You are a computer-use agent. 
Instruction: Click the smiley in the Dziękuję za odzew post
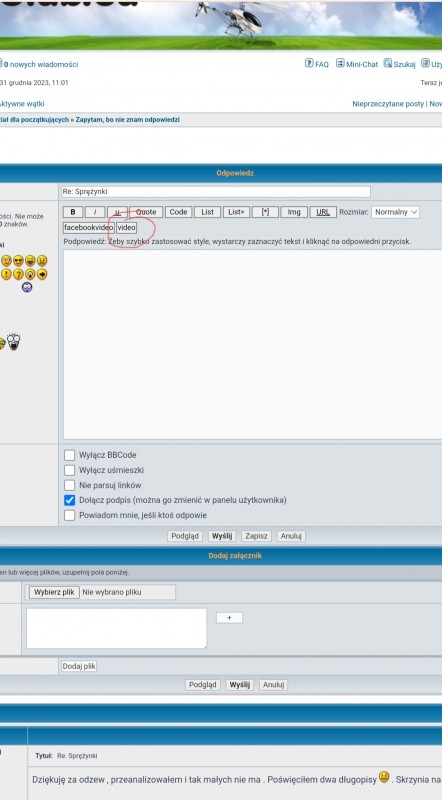click(384, 777)
